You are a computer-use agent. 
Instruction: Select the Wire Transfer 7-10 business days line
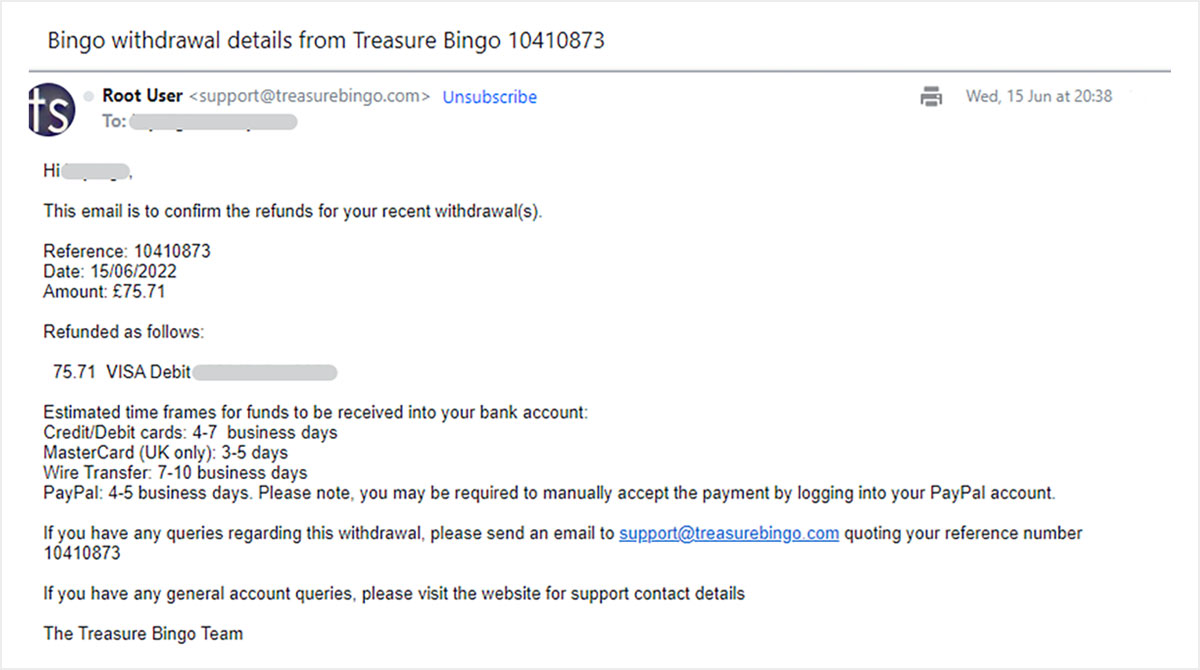pos(175,473)
